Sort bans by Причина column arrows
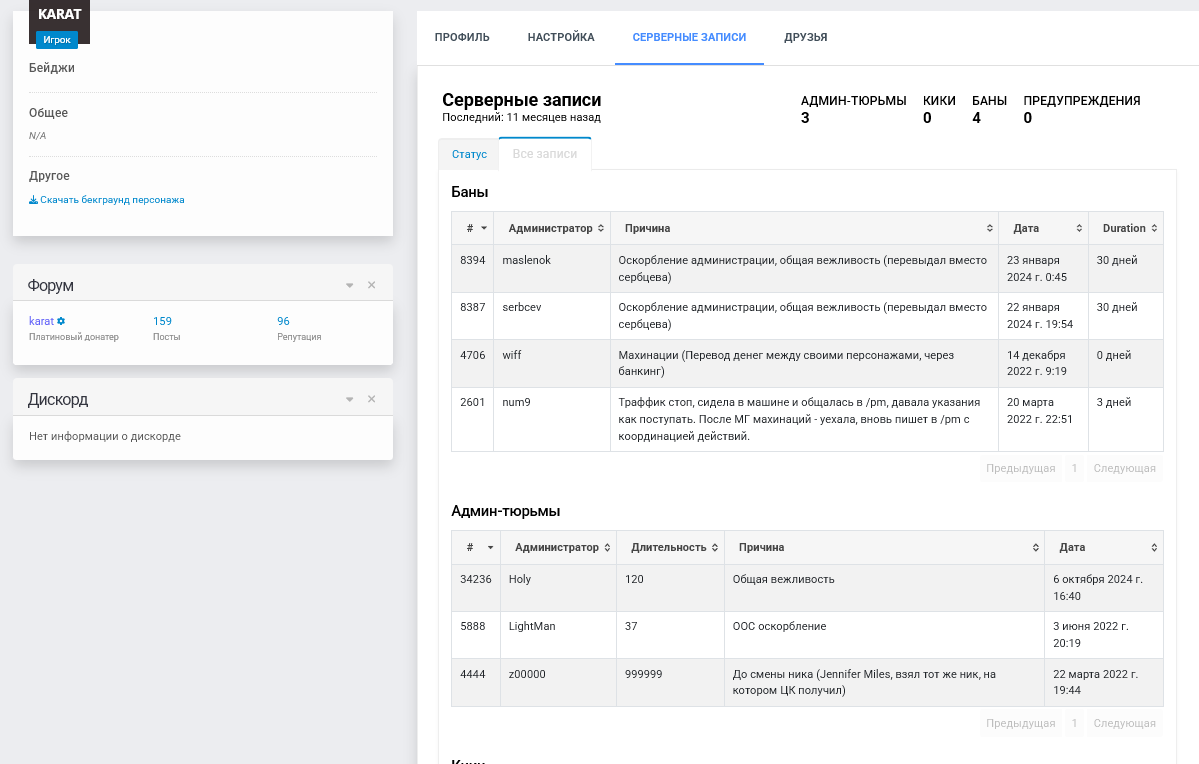The height and width of the screenshot is (764, 1199). click(989, 228)
